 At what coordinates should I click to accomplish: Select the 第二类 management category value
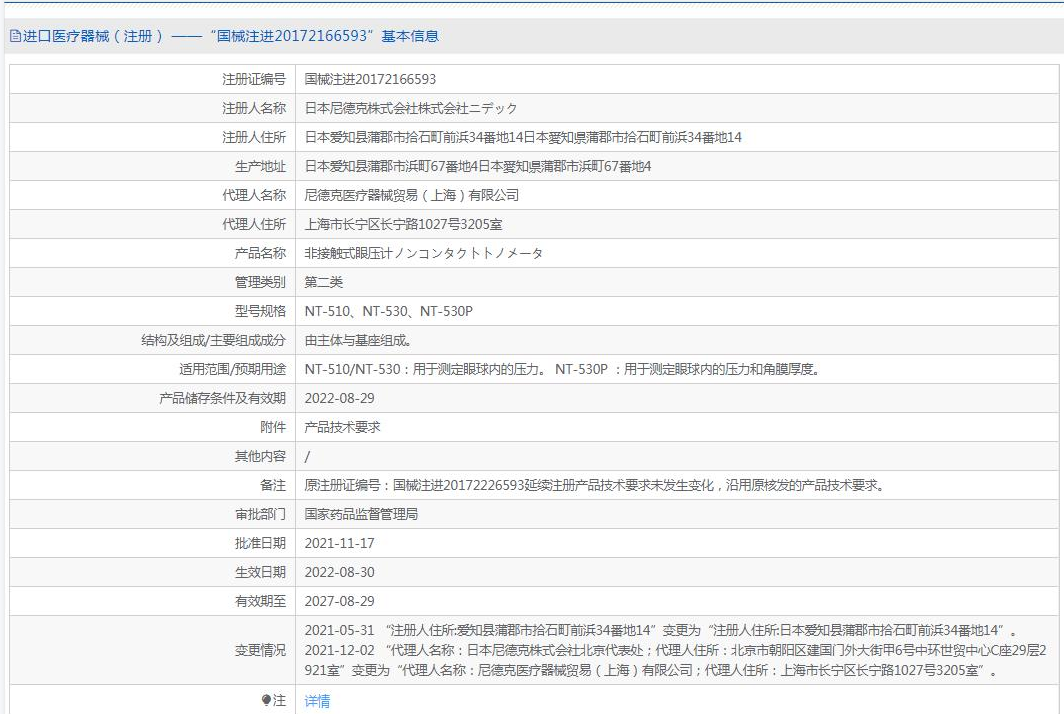coord(324,282)
